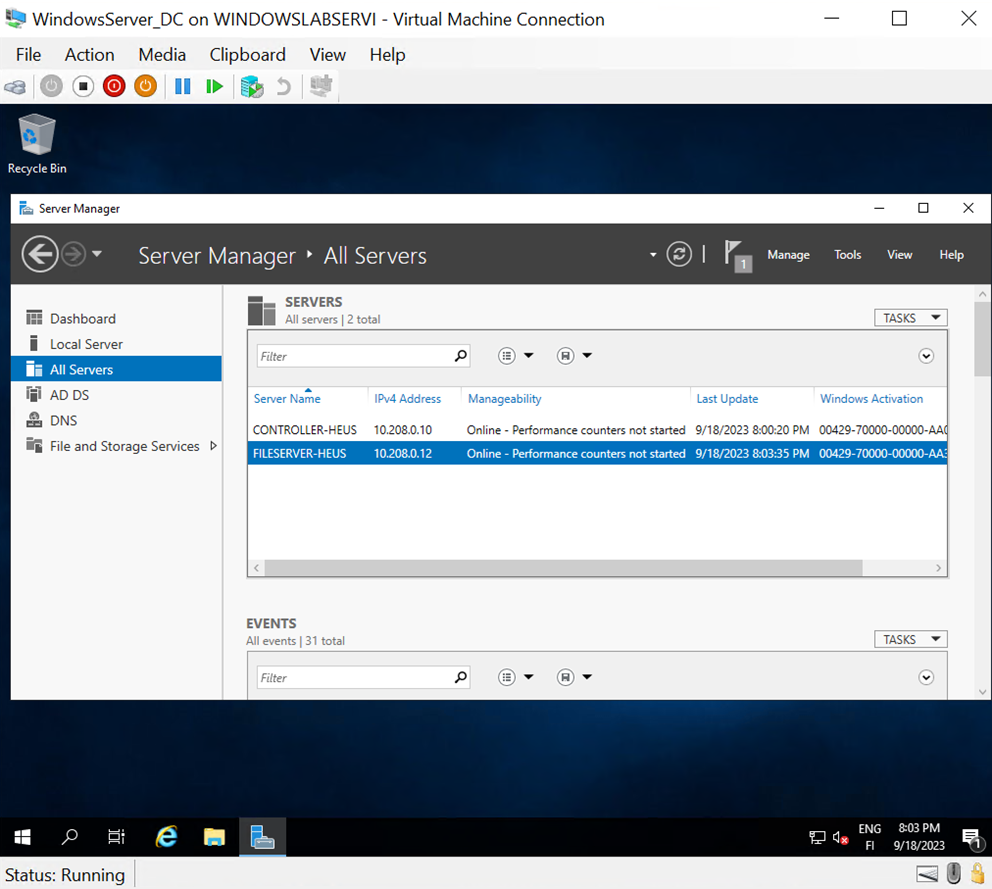Pause the virtual machine

[183, 86]
